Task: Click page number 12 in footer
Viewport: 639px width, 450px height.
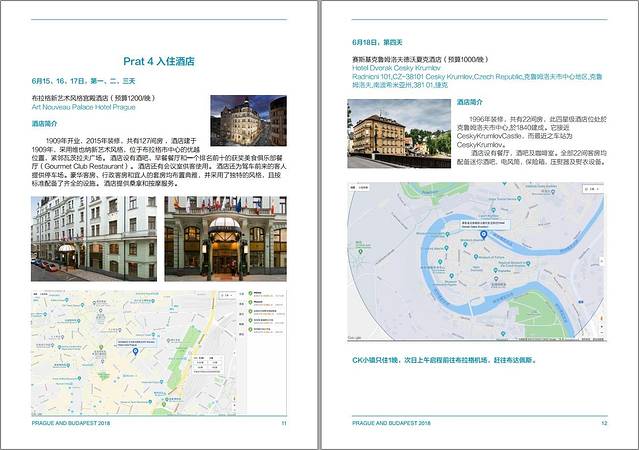Action: pos(604,423)
